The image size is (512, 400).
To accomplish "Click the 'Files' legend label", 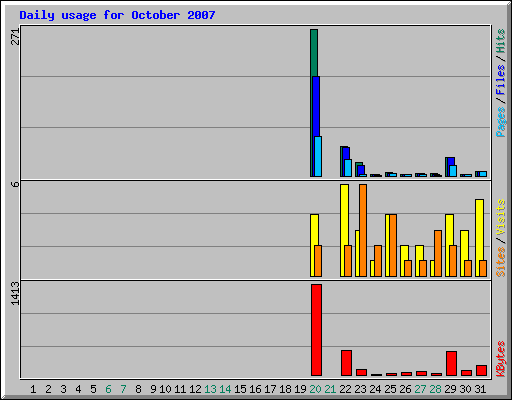I will point(500,79).
